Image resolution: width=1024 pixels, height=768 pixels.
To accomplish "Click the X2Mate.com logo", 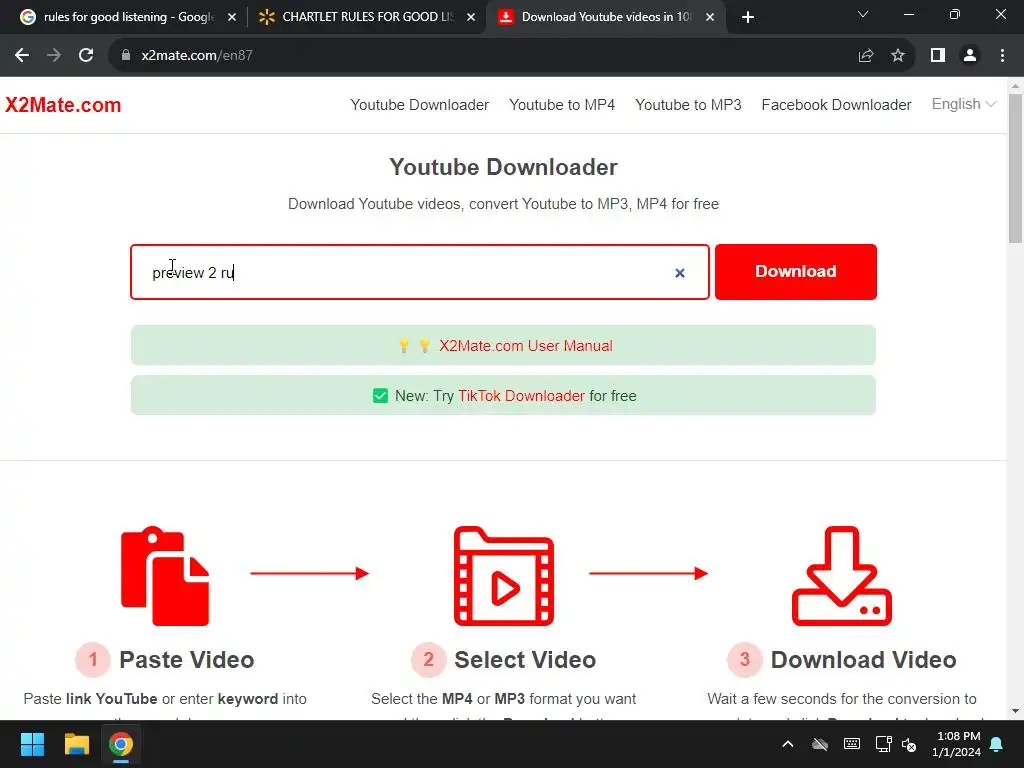I will [63, 105].
